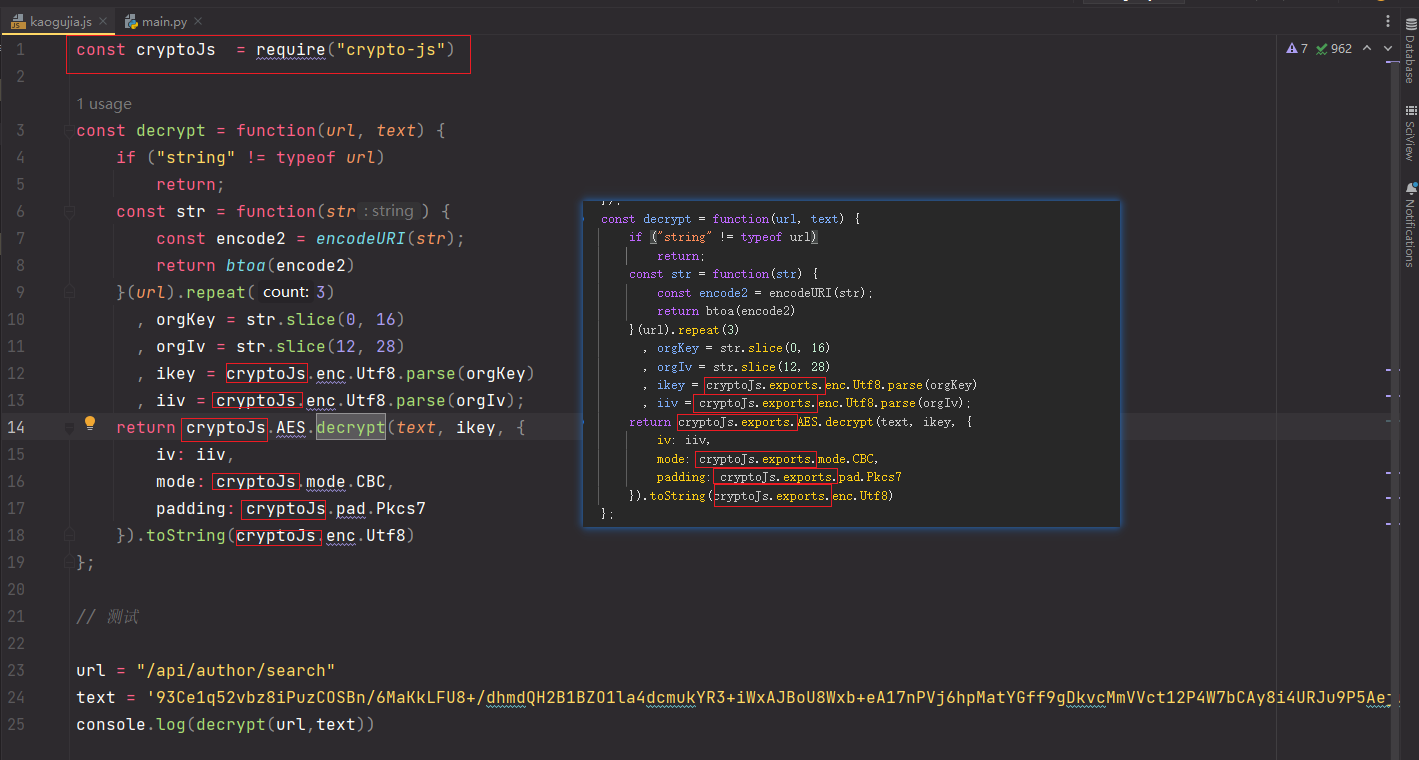Close the main.py tab

coord(196,21)
